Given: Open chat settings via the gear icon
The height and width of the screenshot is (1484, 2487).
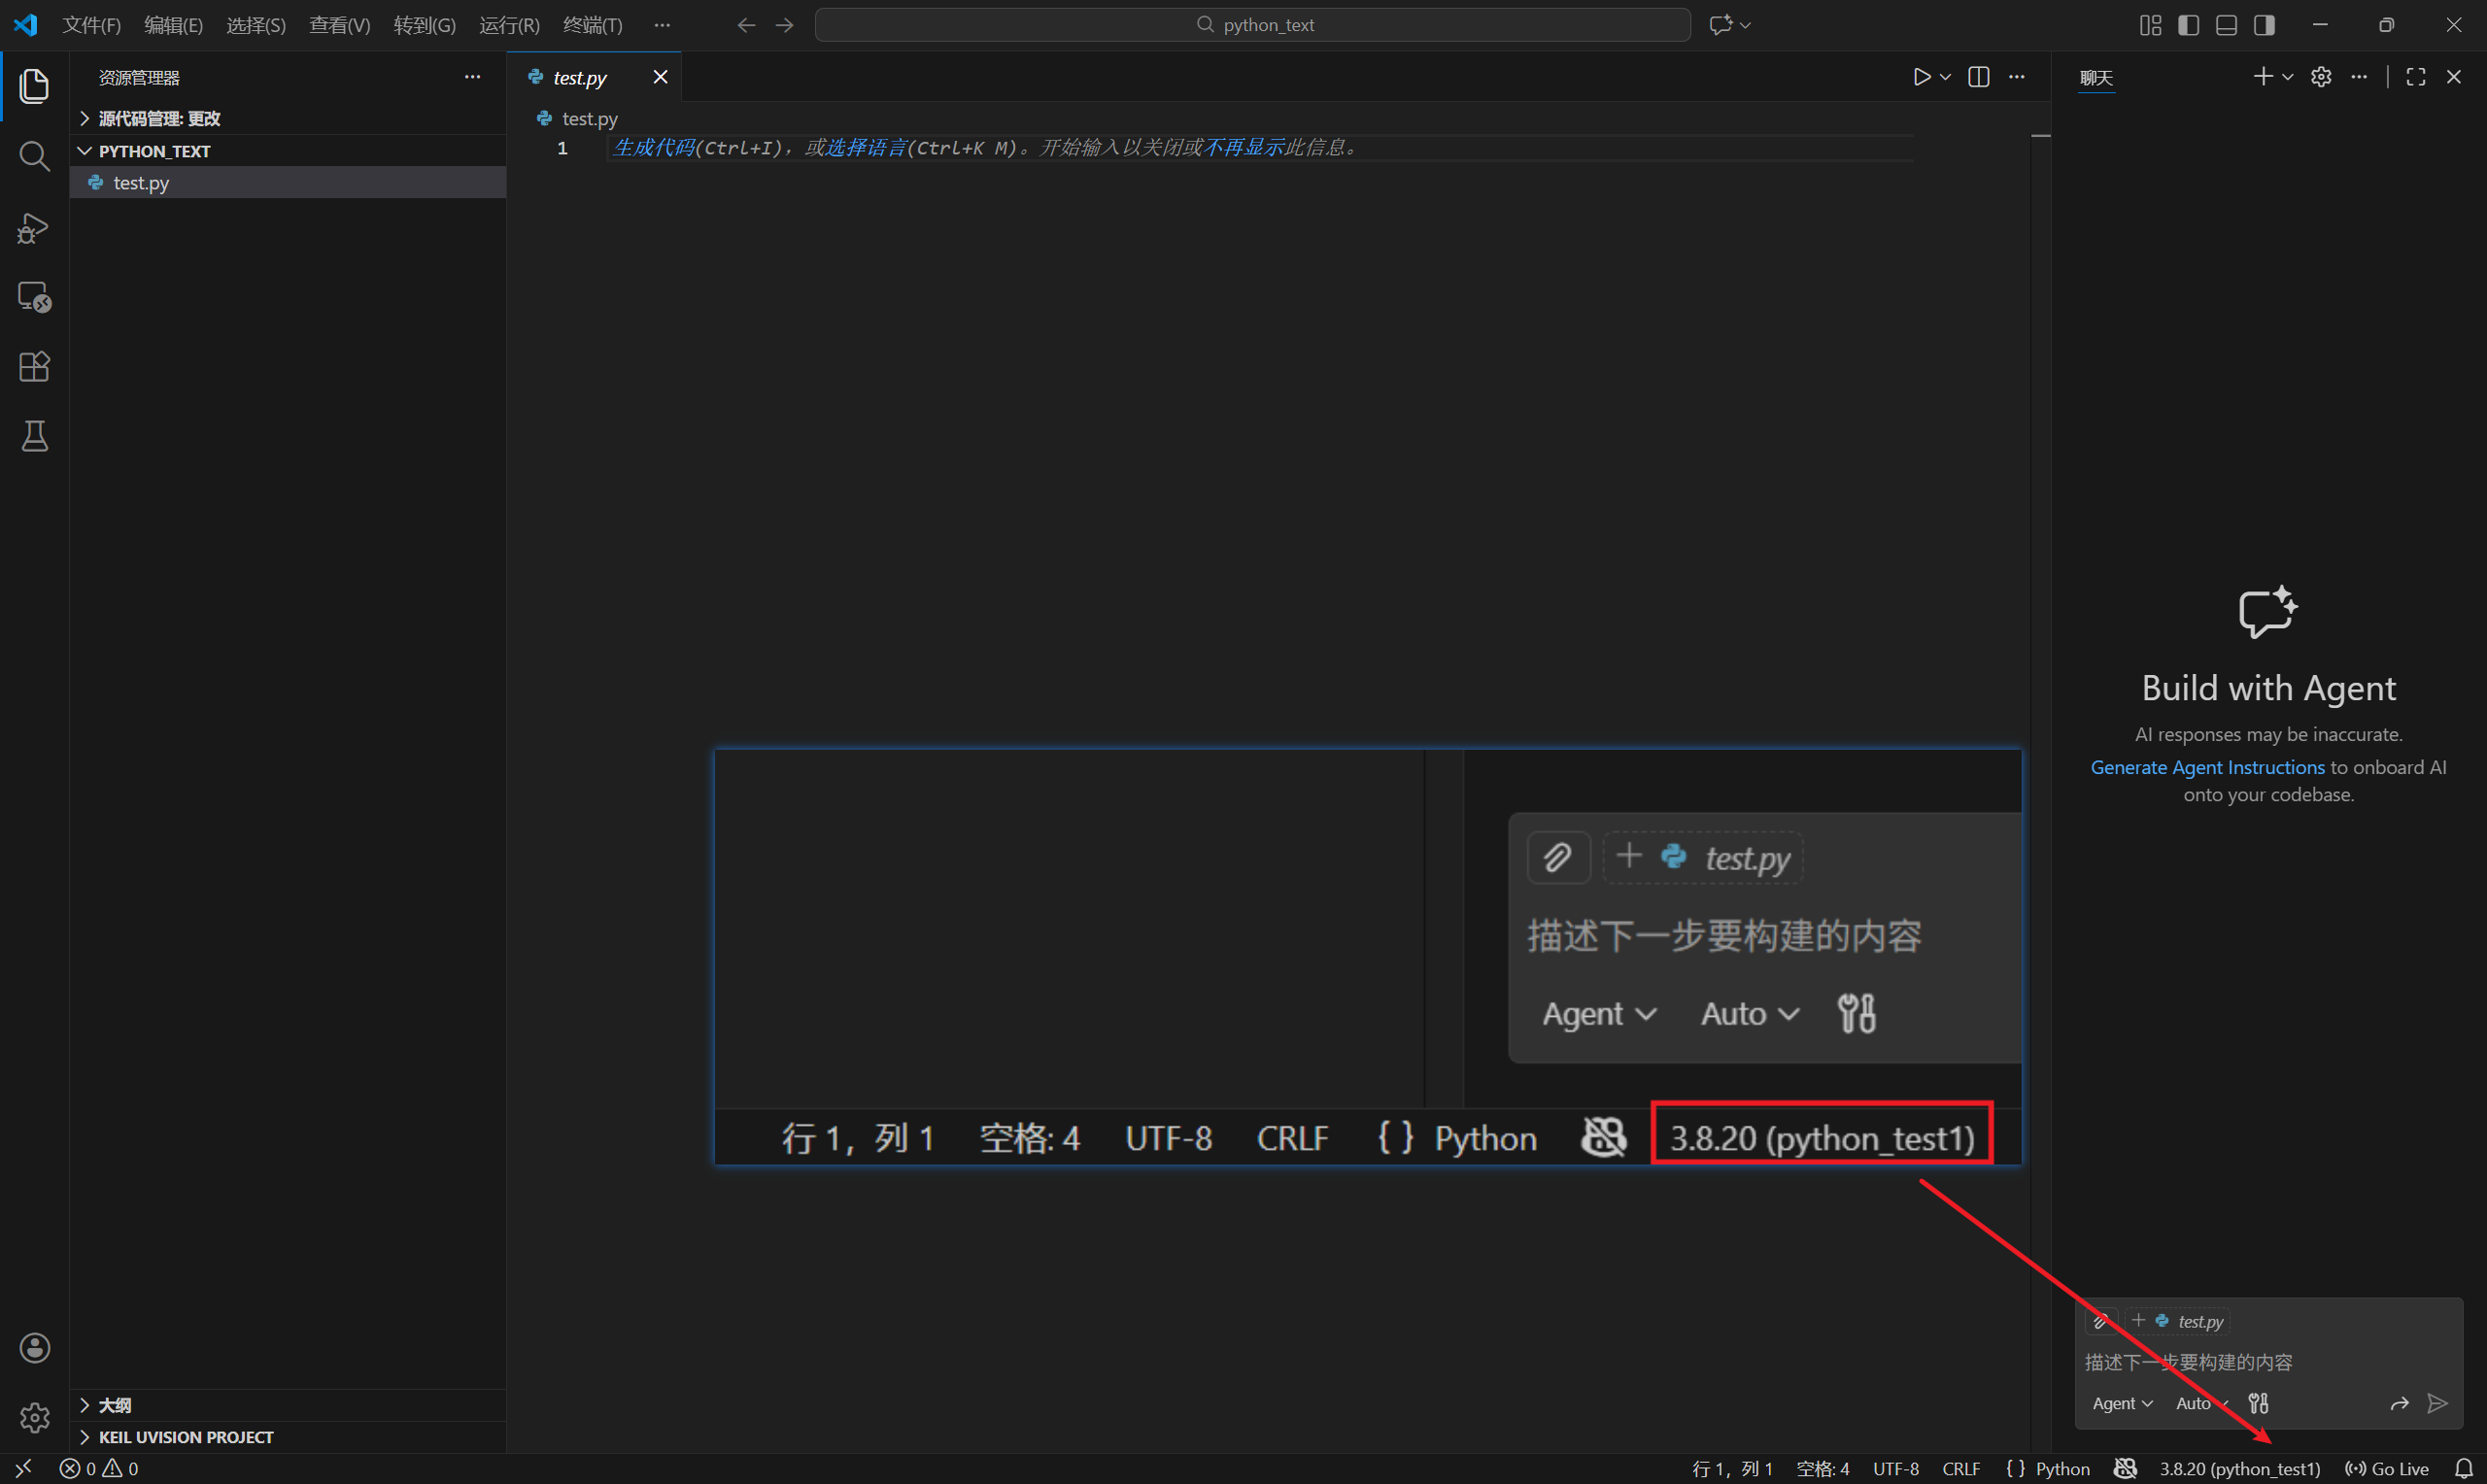Looking at the screenshot, I should pos(2321,76).
